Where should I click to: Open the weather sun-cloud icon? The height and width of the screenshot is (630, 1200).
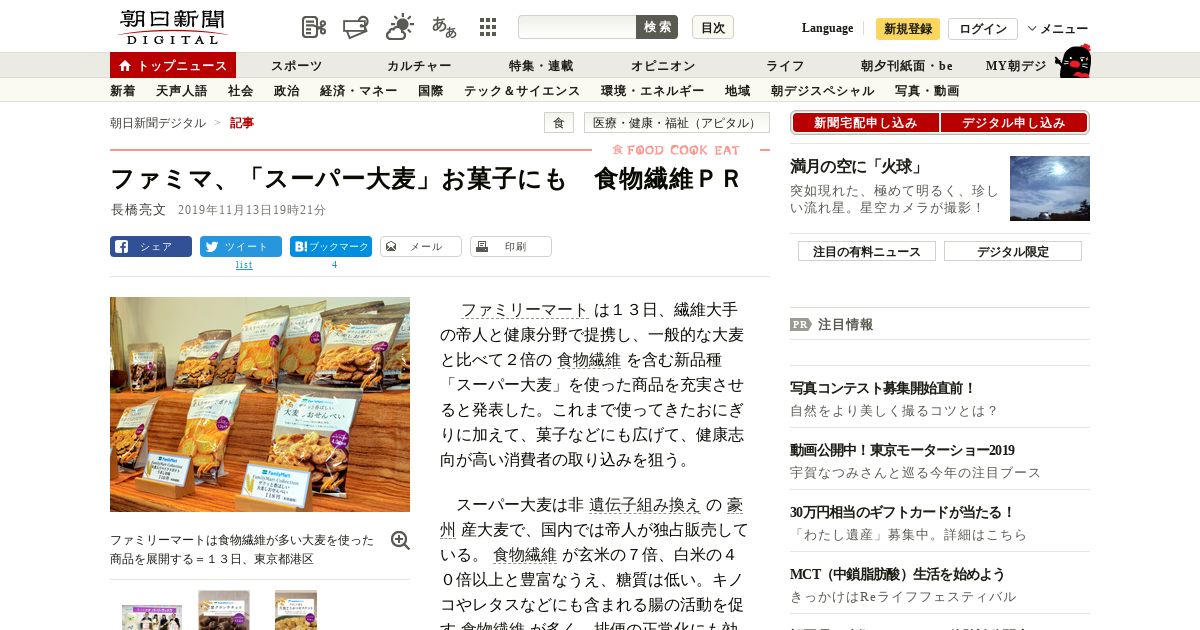[400, 27]
